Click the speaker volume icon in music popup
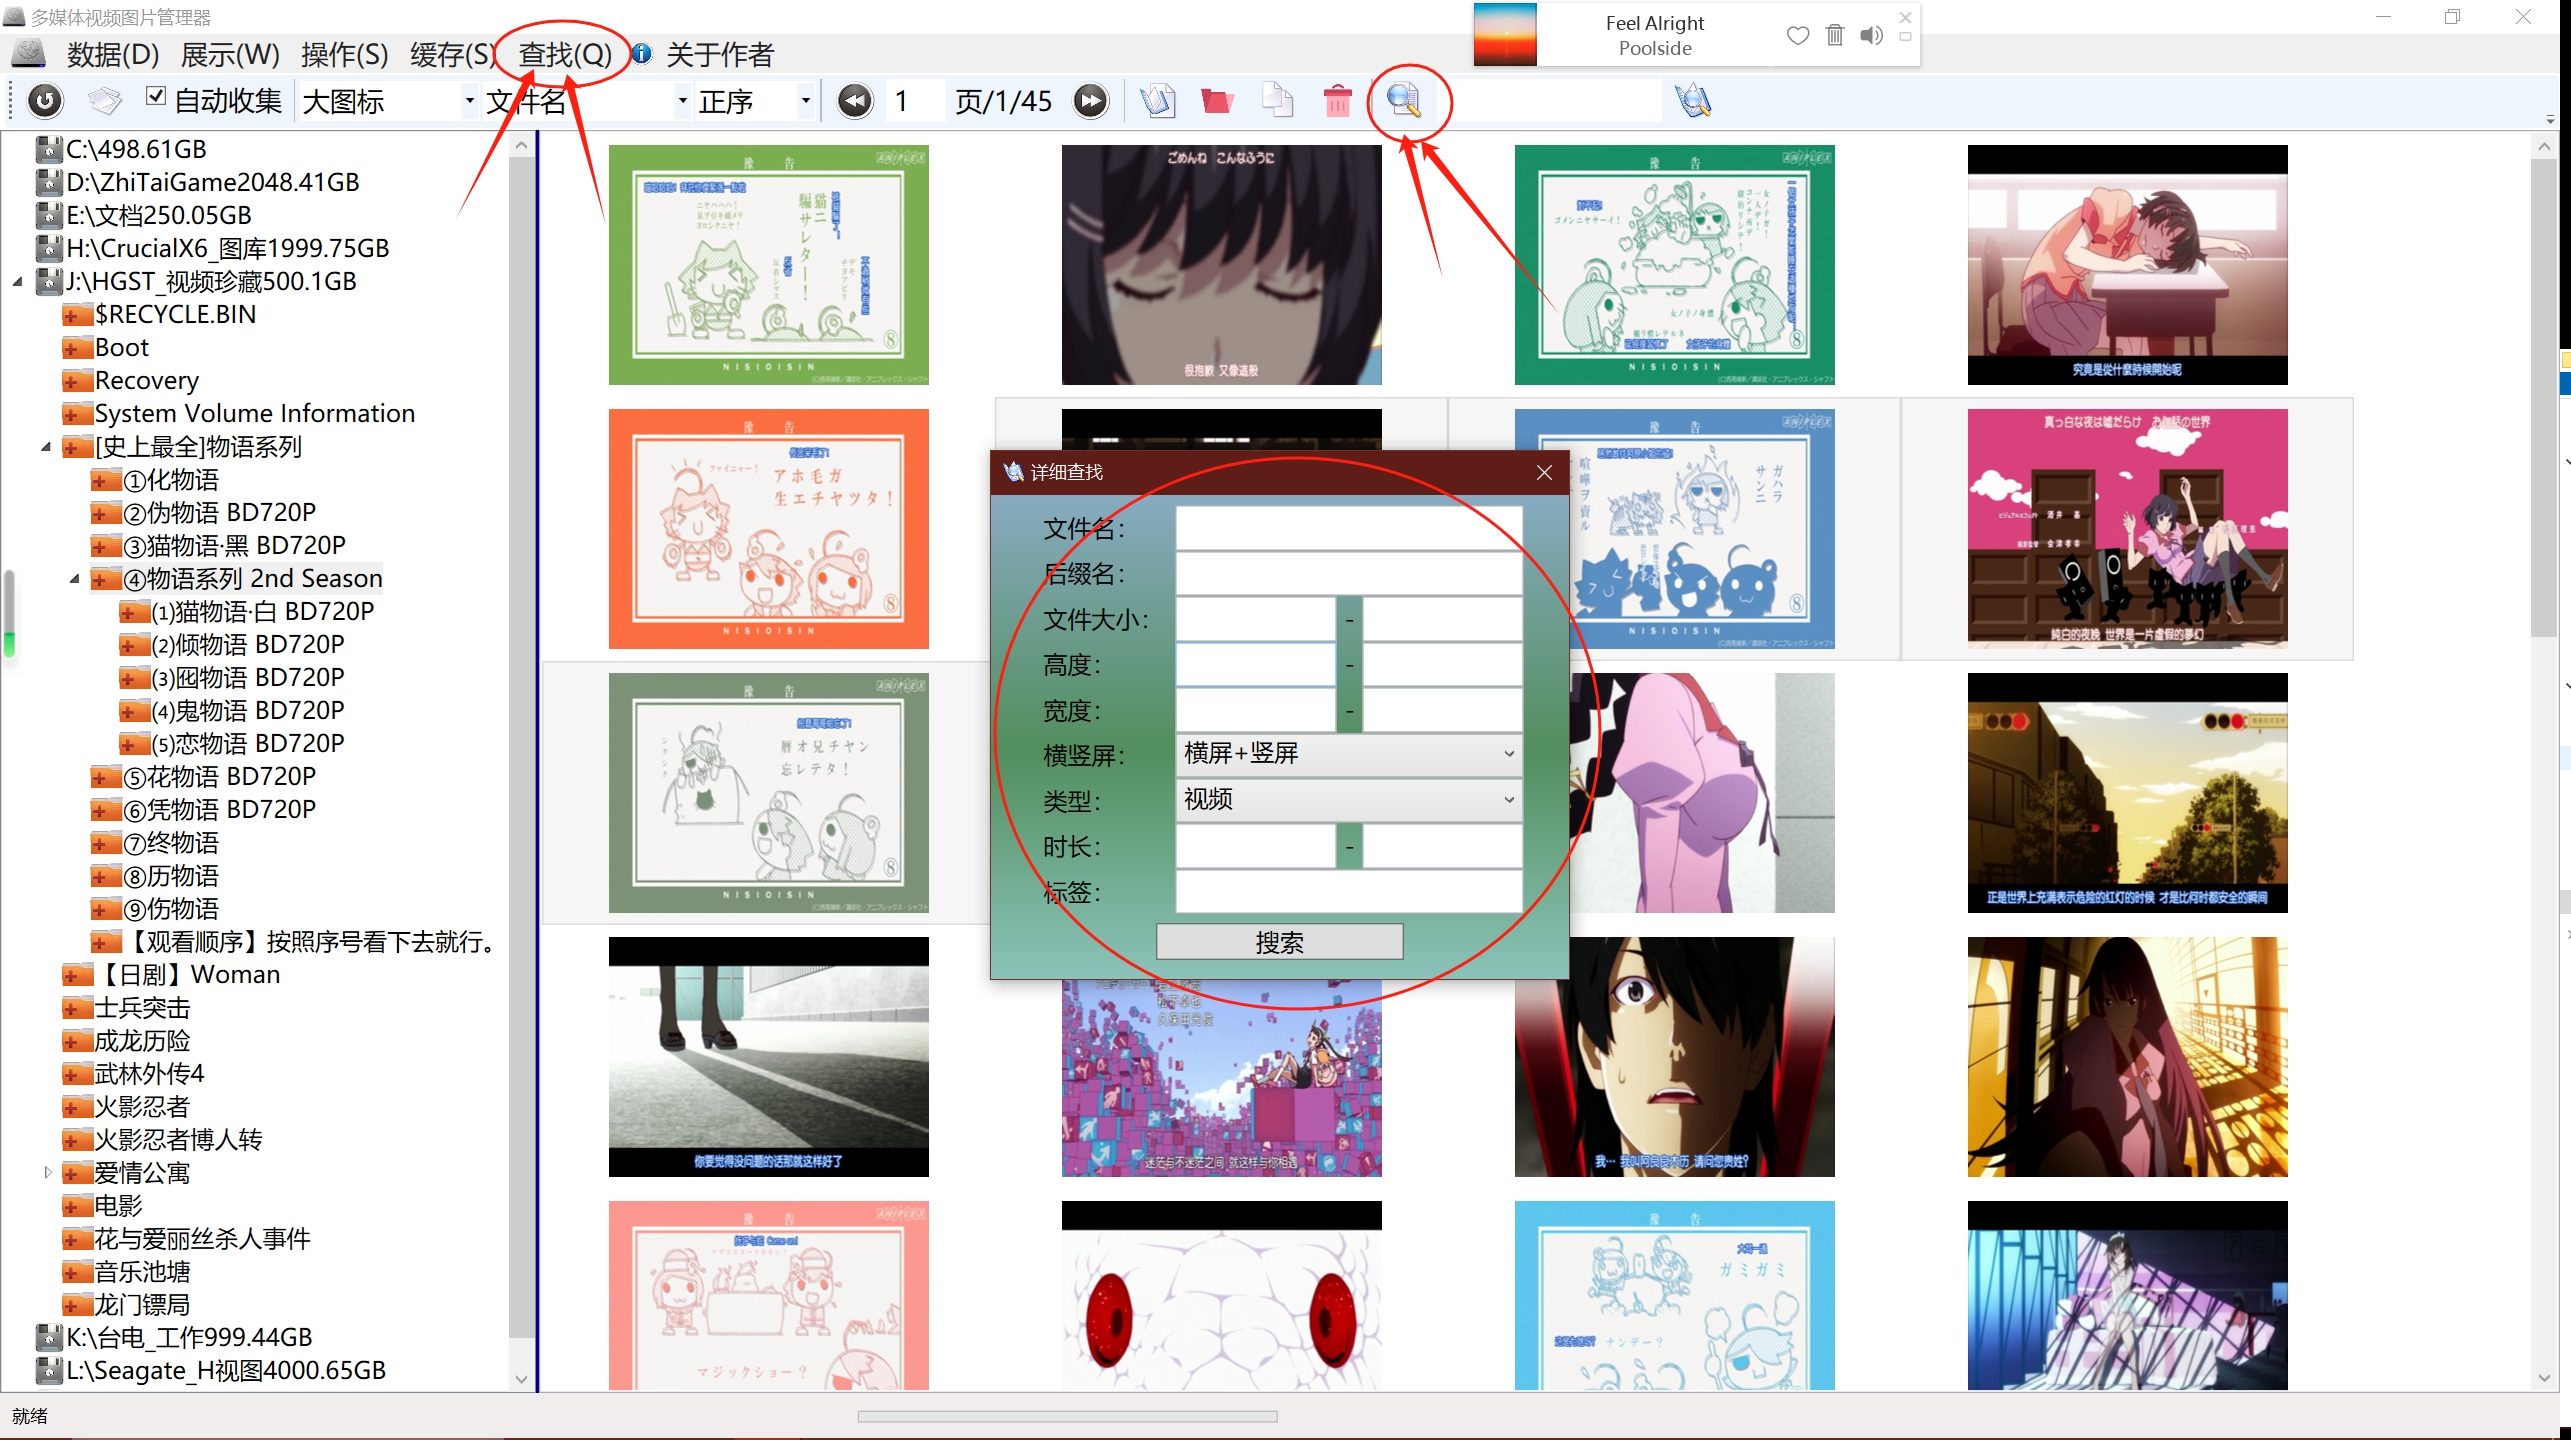This screenshot has width=2571, height=1440. (1872, 36)
